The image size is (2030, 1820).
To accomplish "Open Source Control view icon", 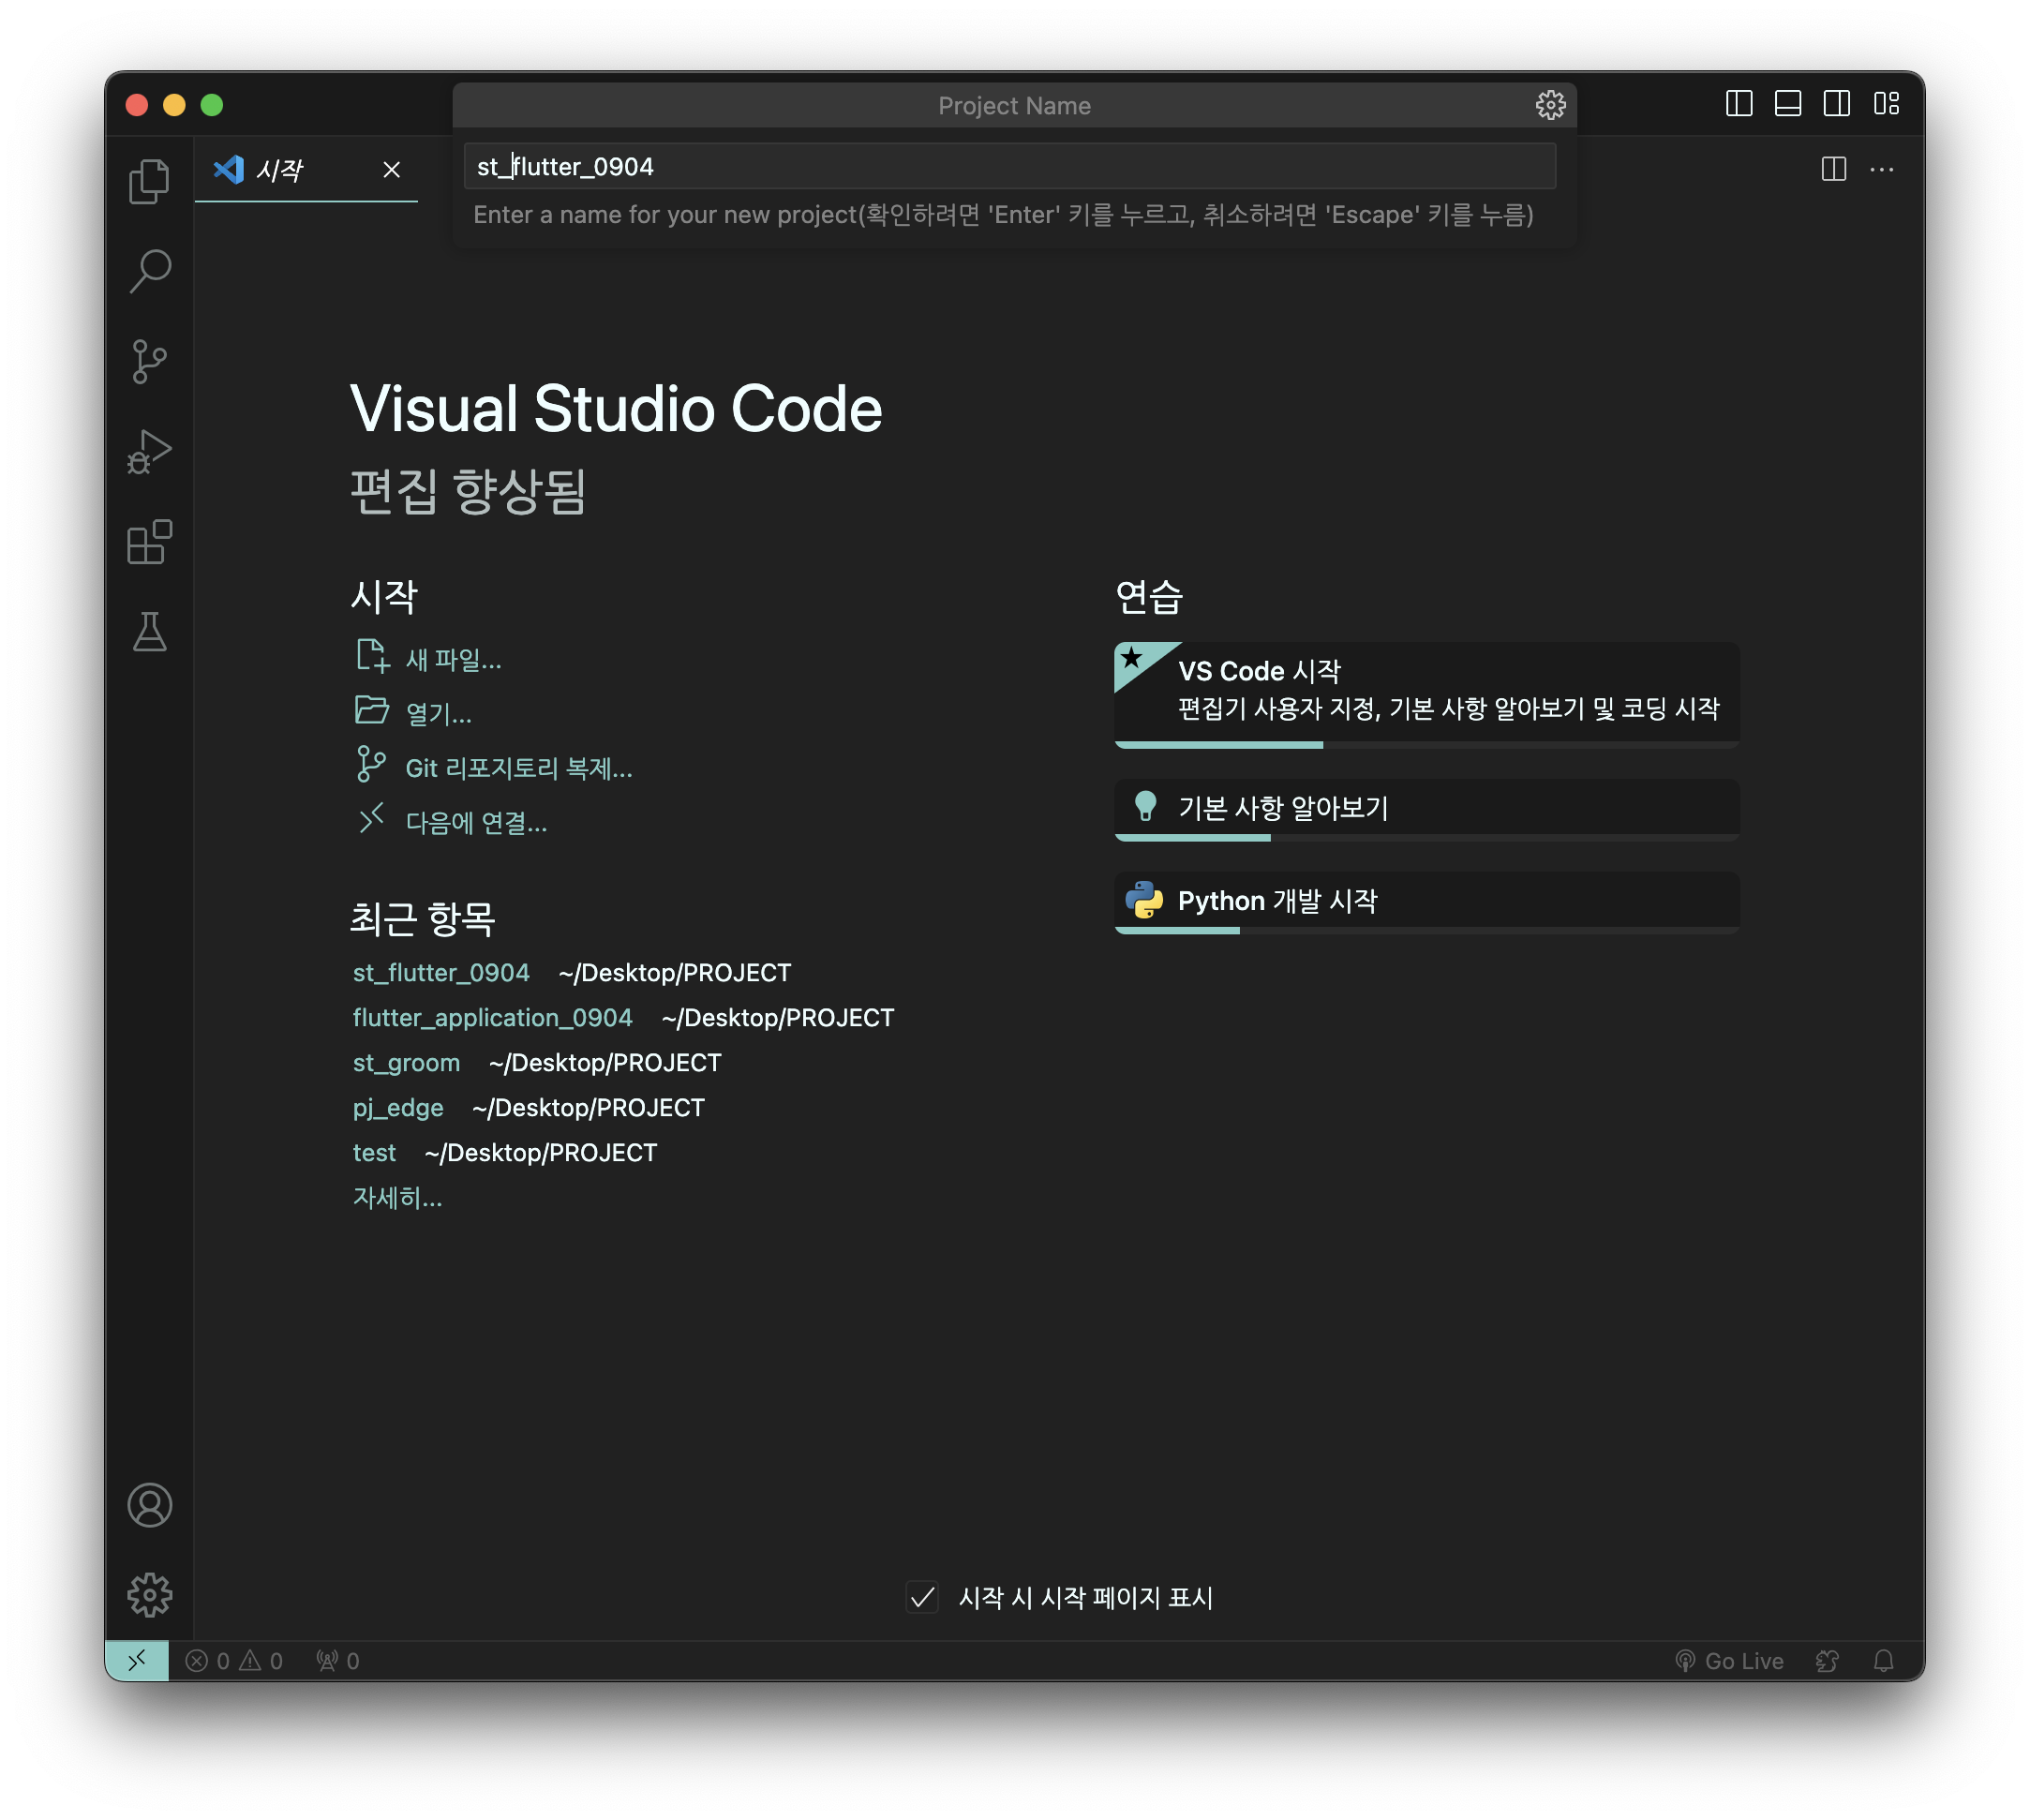I will (149, 361).
